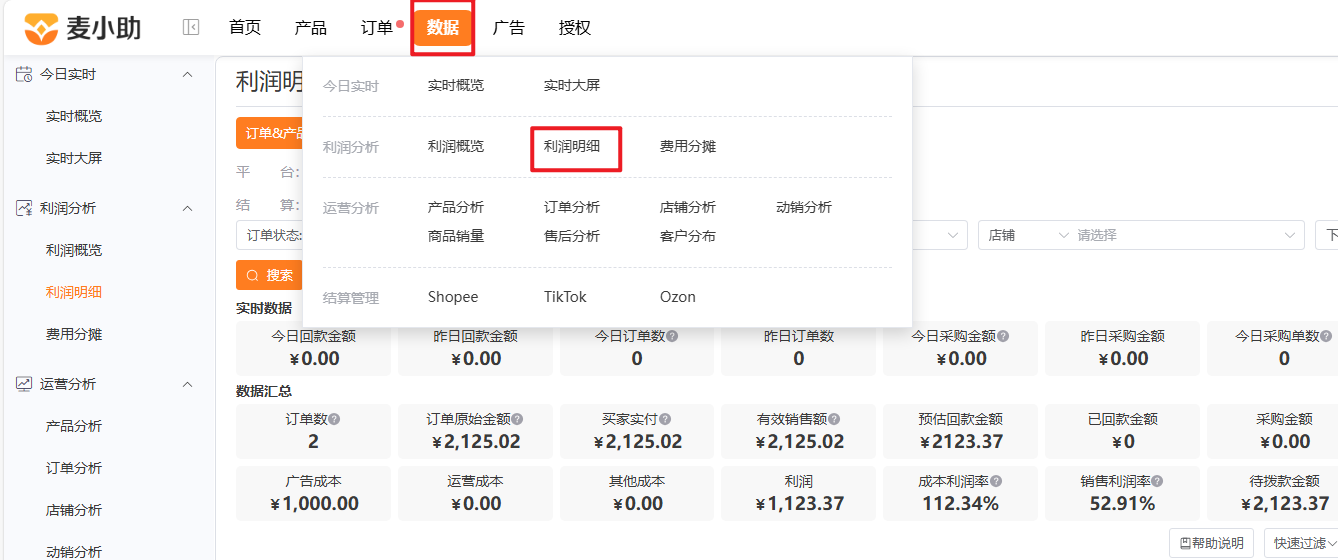
Task: Click the 广告成本 value ¥1,000.00
Action: pyautogui.click(x=314, y=503)
